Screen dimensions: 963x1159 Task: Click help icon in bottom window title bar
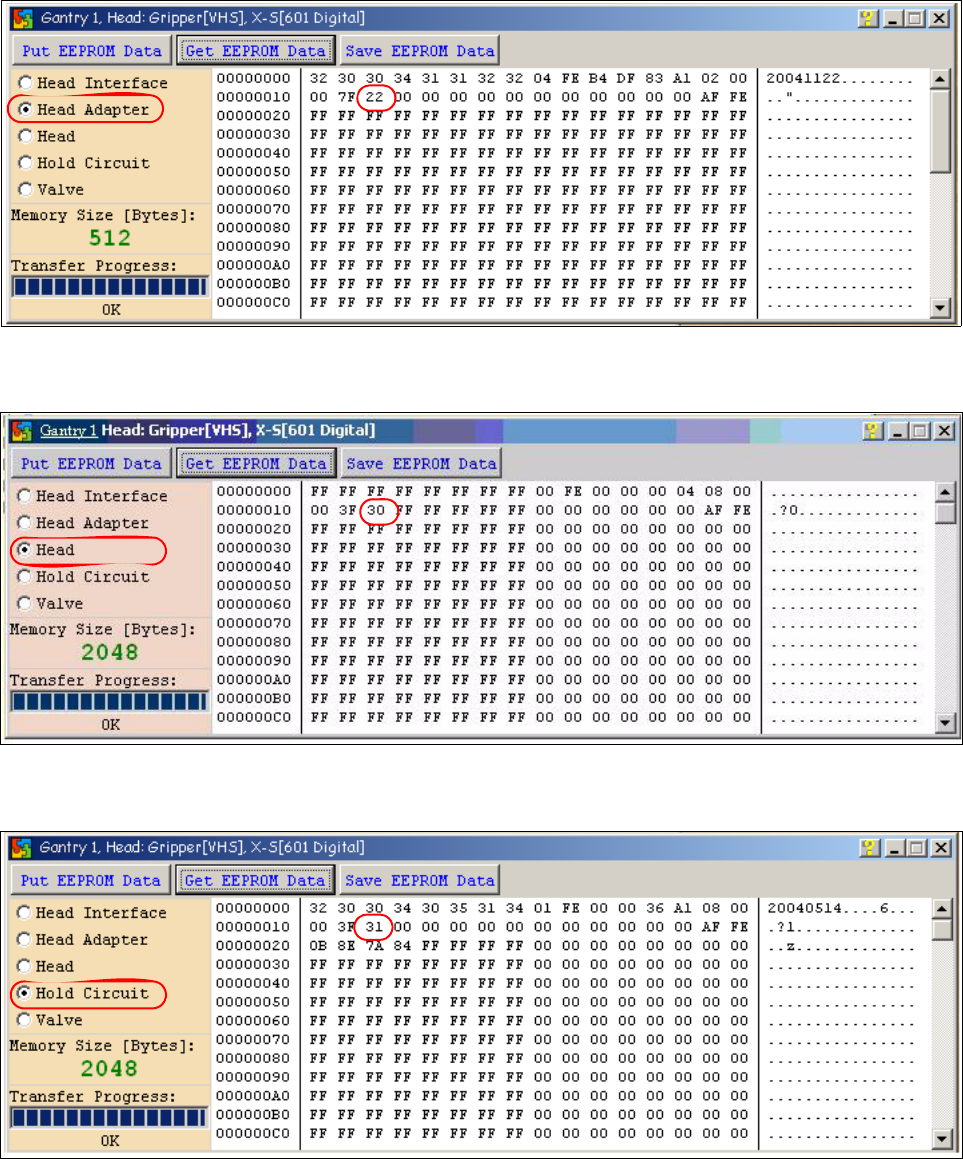tap(870, 847)
